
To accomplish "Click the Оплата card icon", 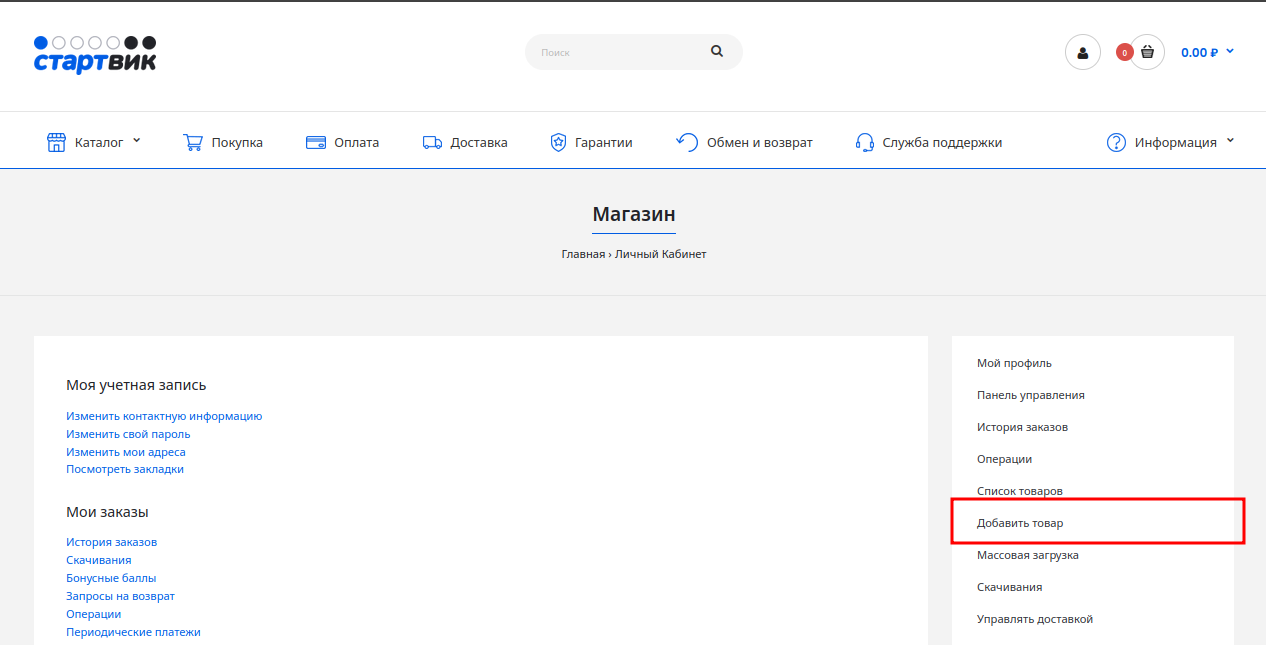I will point(317,142).
